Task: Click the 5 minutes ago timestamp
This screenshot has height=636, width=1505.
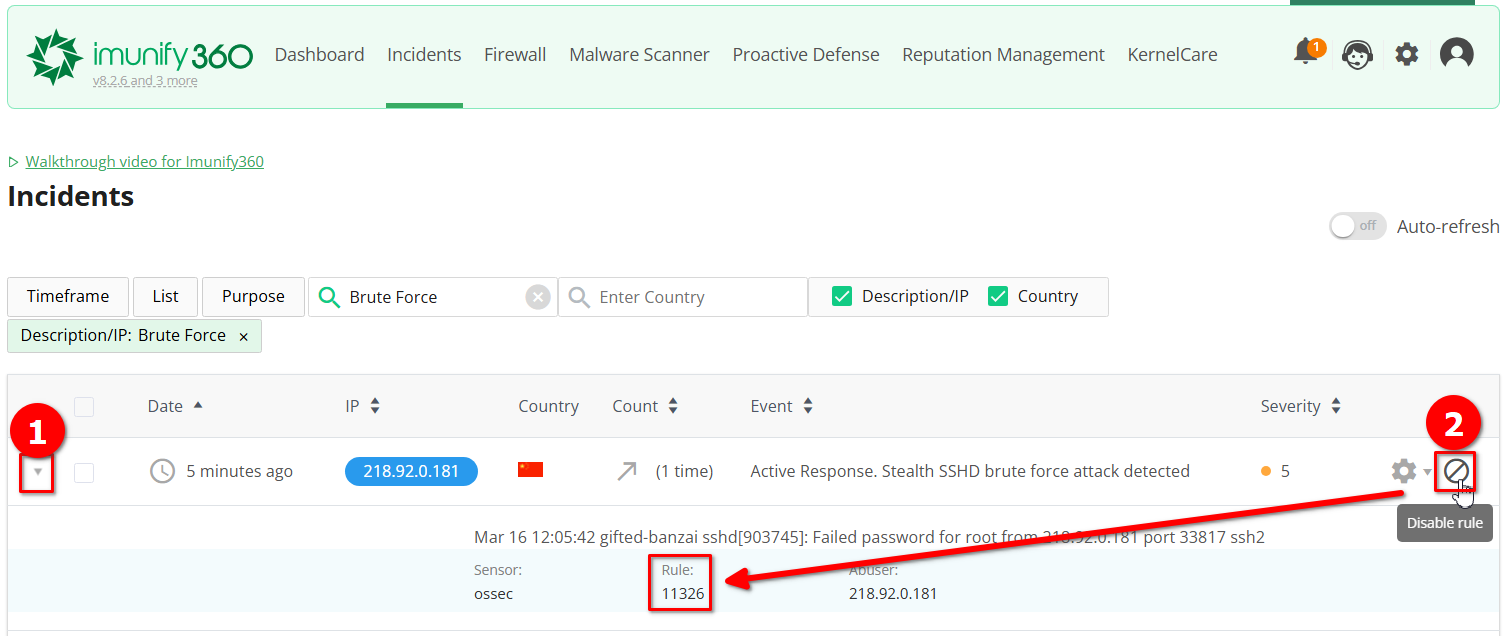Action: pos(239,471)
